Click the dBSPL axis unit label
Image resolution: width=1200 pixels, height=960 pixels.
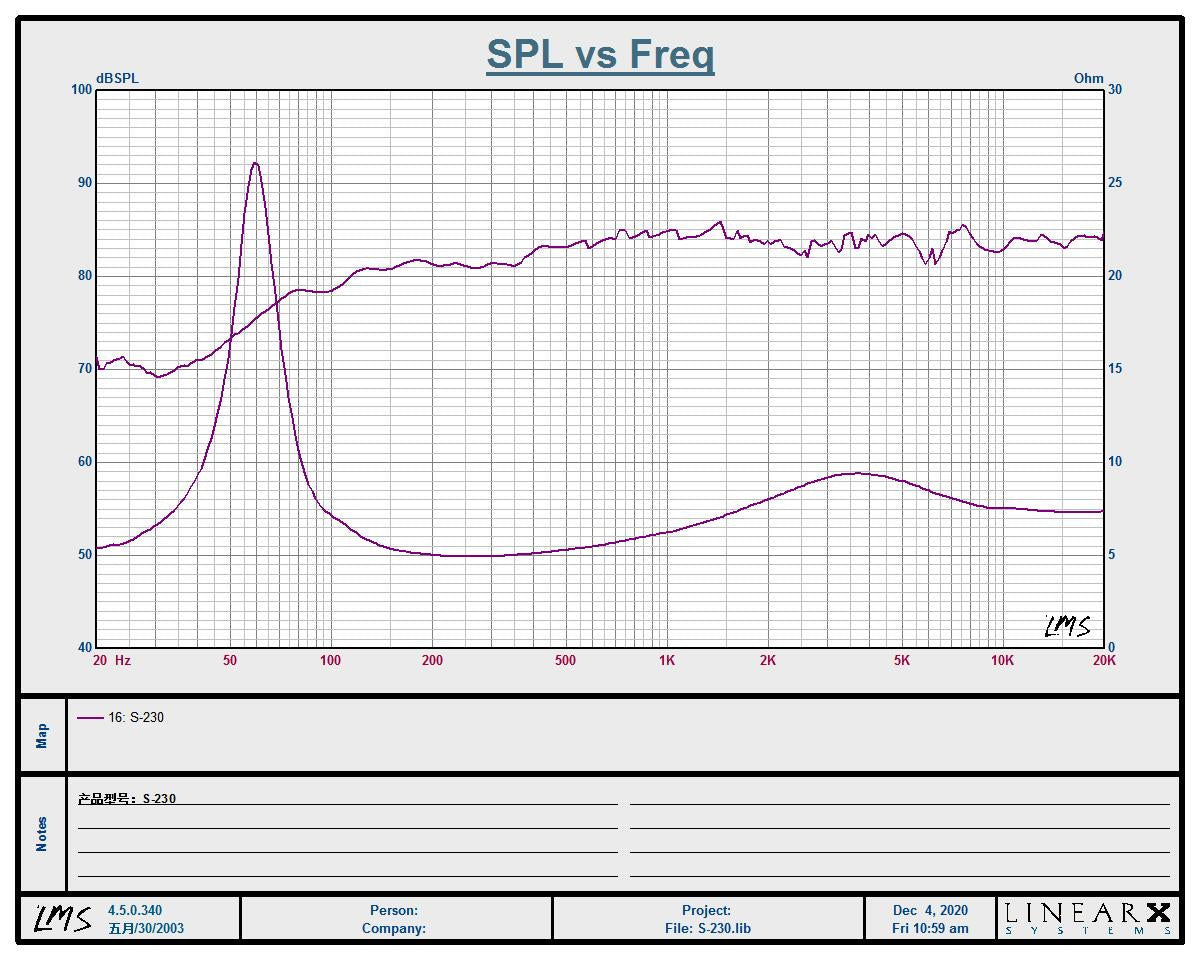[x=117, y=78]
